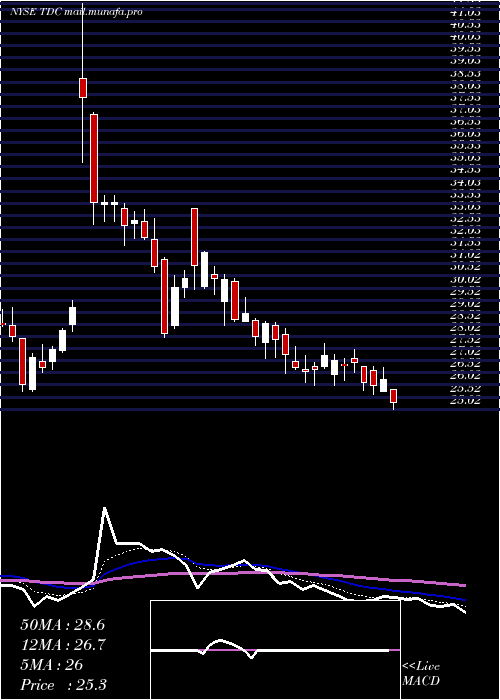Select the 5MA : 26 label
This screenshot has width=500, height=700.
(52, 665)
